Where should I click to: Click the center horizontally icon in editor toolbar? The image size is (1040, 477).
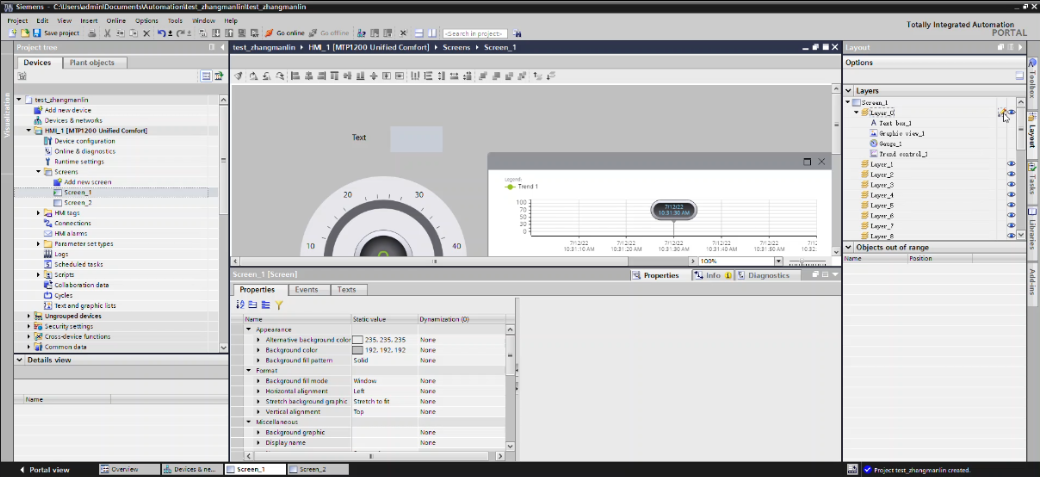coord(308,76)
